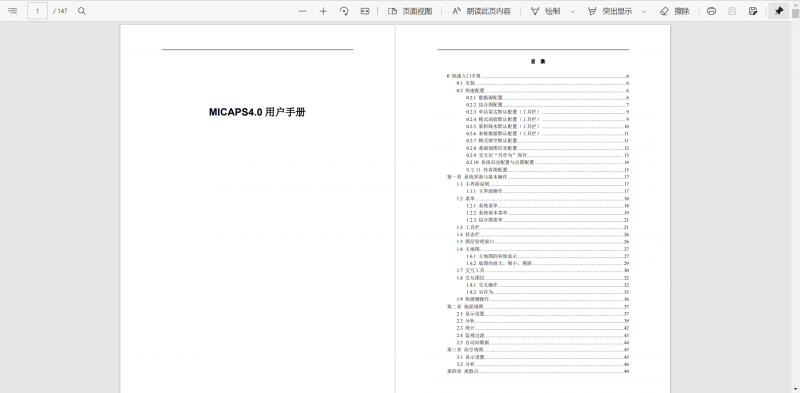Expand the 绘制 dropdown arrow
The width and height of the screenshot is (800, 393).
click(572, 11)
